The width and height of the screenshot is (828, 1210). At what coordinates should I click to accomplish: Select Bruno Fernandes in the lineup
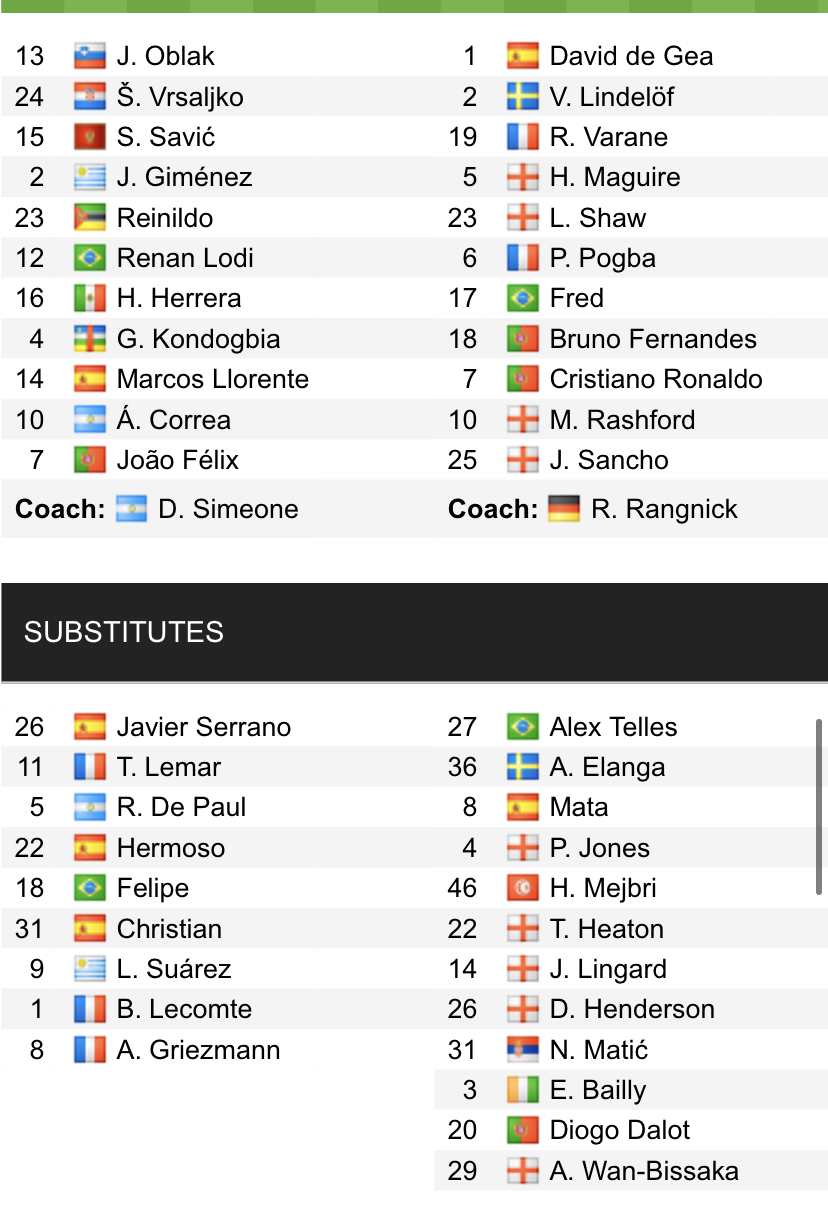pos(653,339)
